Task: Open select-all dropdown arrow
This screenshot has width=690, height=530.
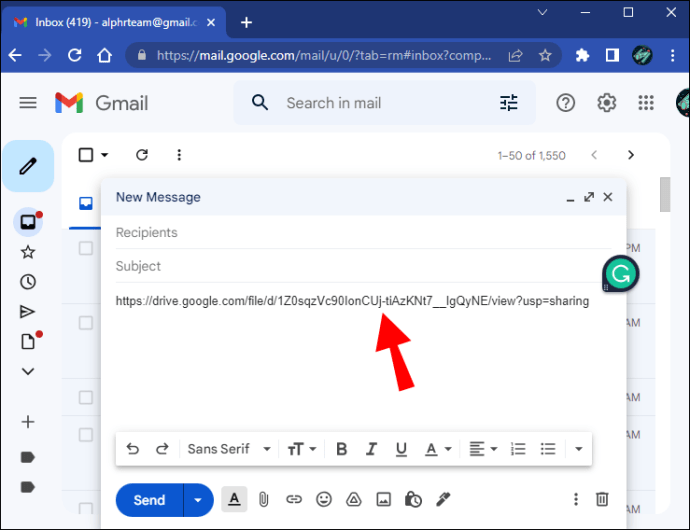Action: click(x=104, y=155)
